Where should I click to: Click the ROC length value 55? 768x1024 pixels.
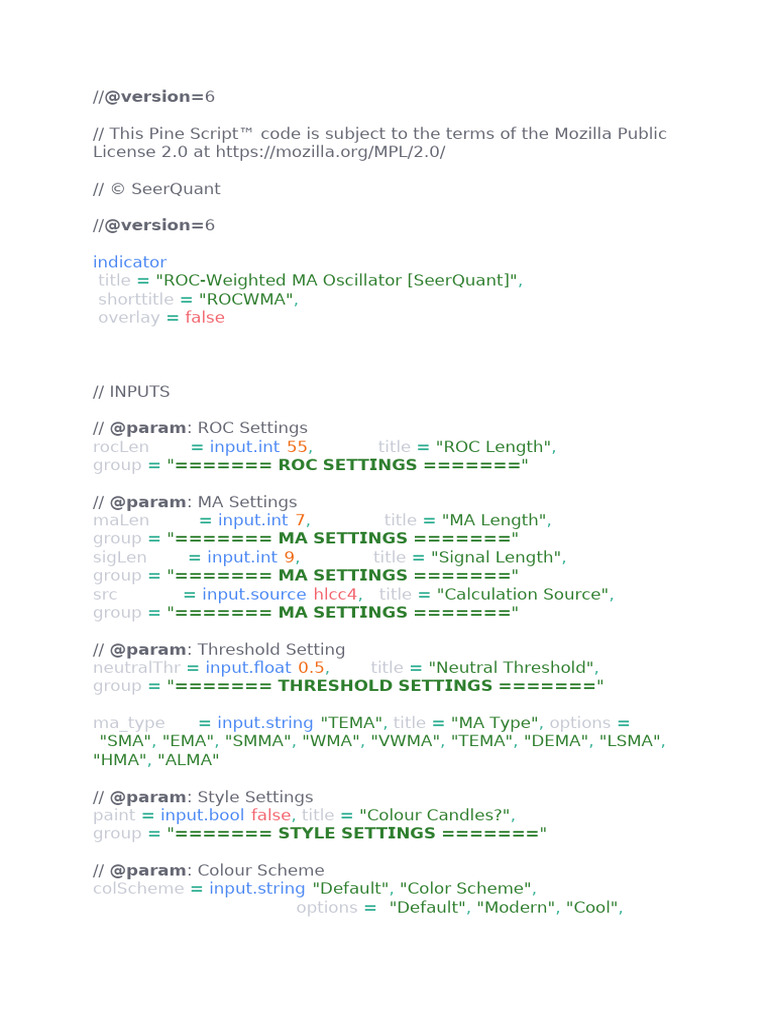297,447
